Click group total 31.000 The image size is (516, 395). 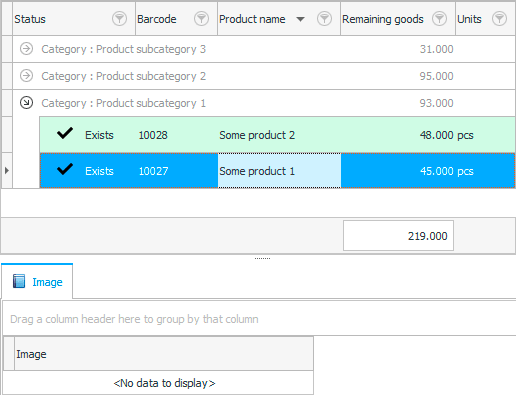pos(436,49)
